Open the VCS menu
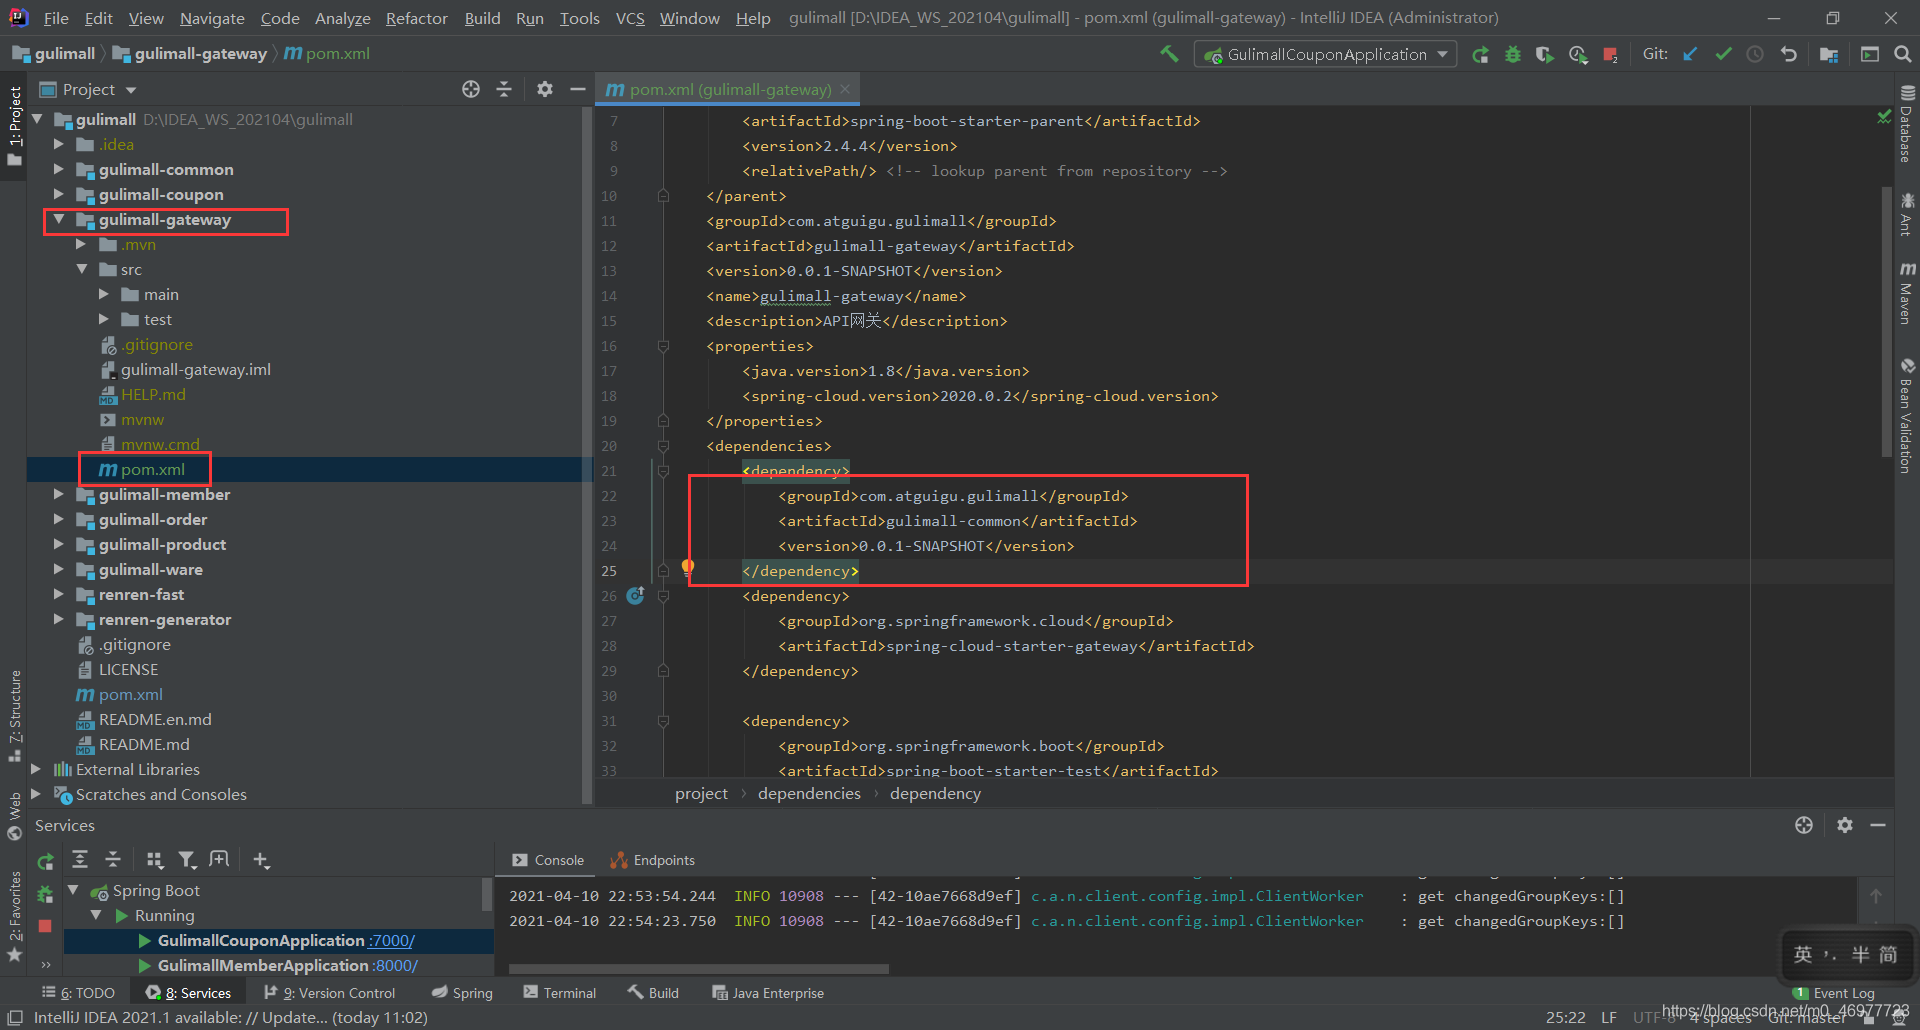 coord(630,18)
